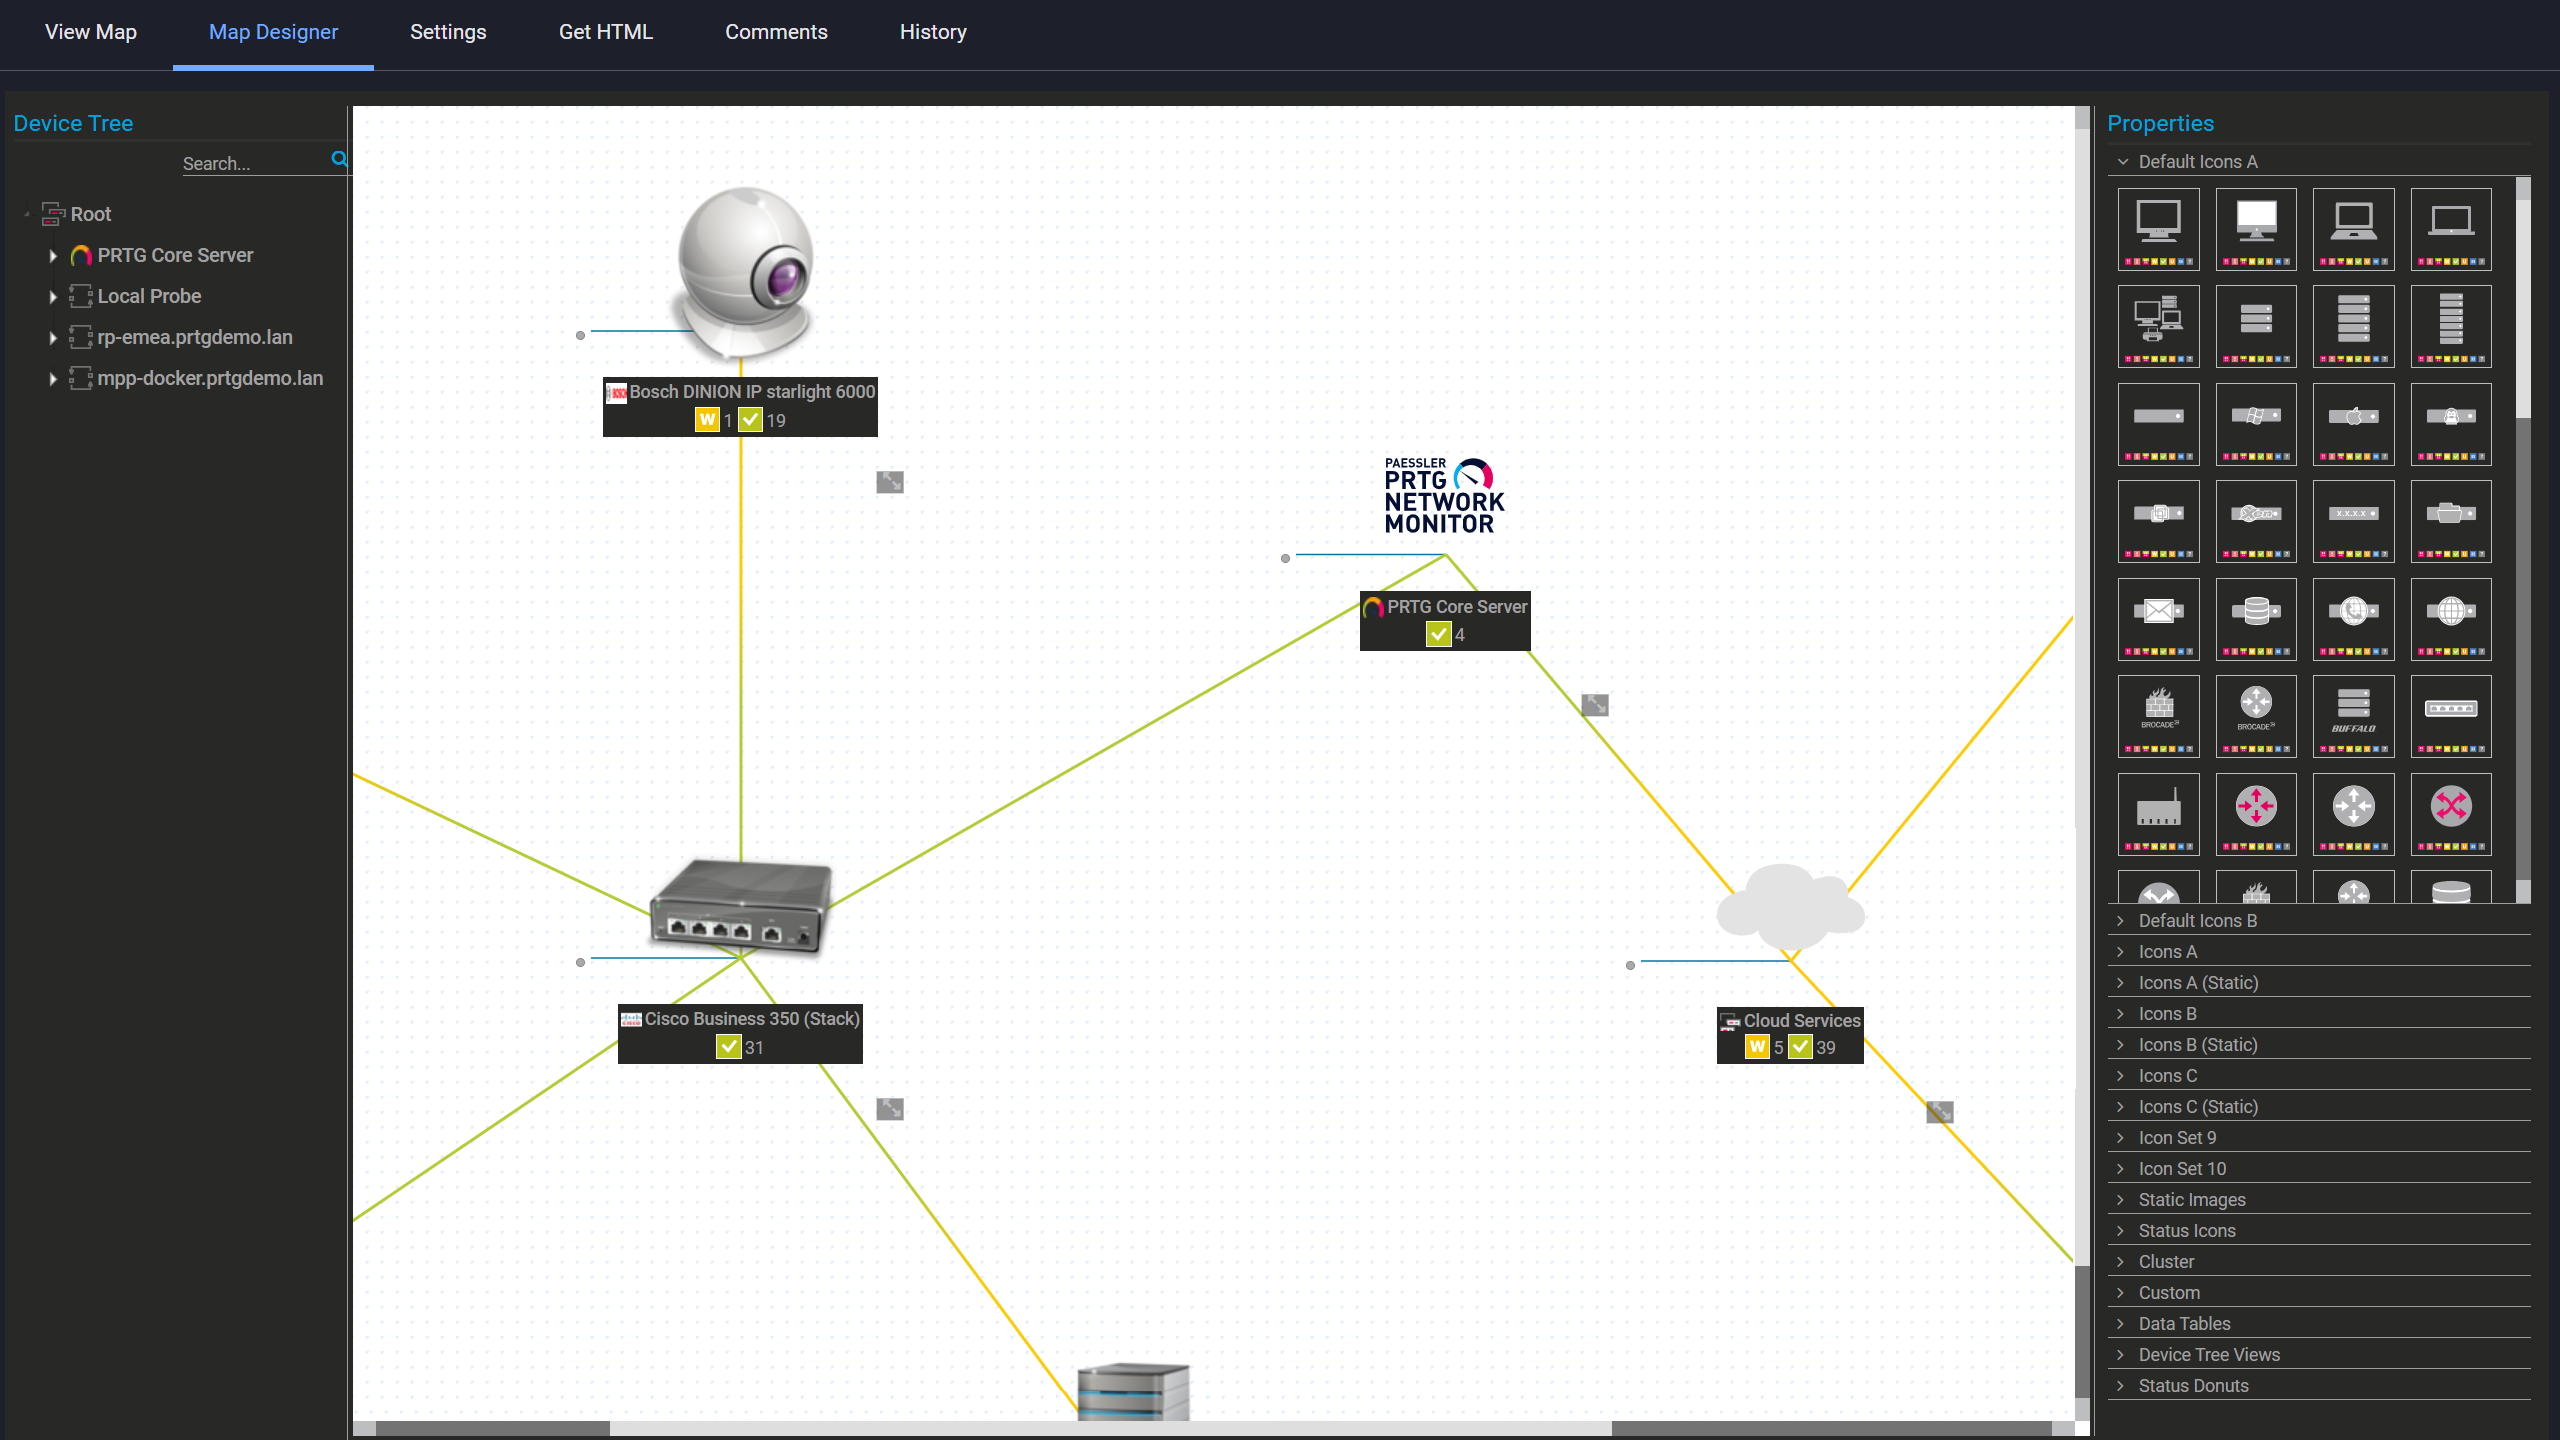Click the connector dot beside the webcam
The height and width of the screenshot is (1440, 2560).
coord(580,336)
